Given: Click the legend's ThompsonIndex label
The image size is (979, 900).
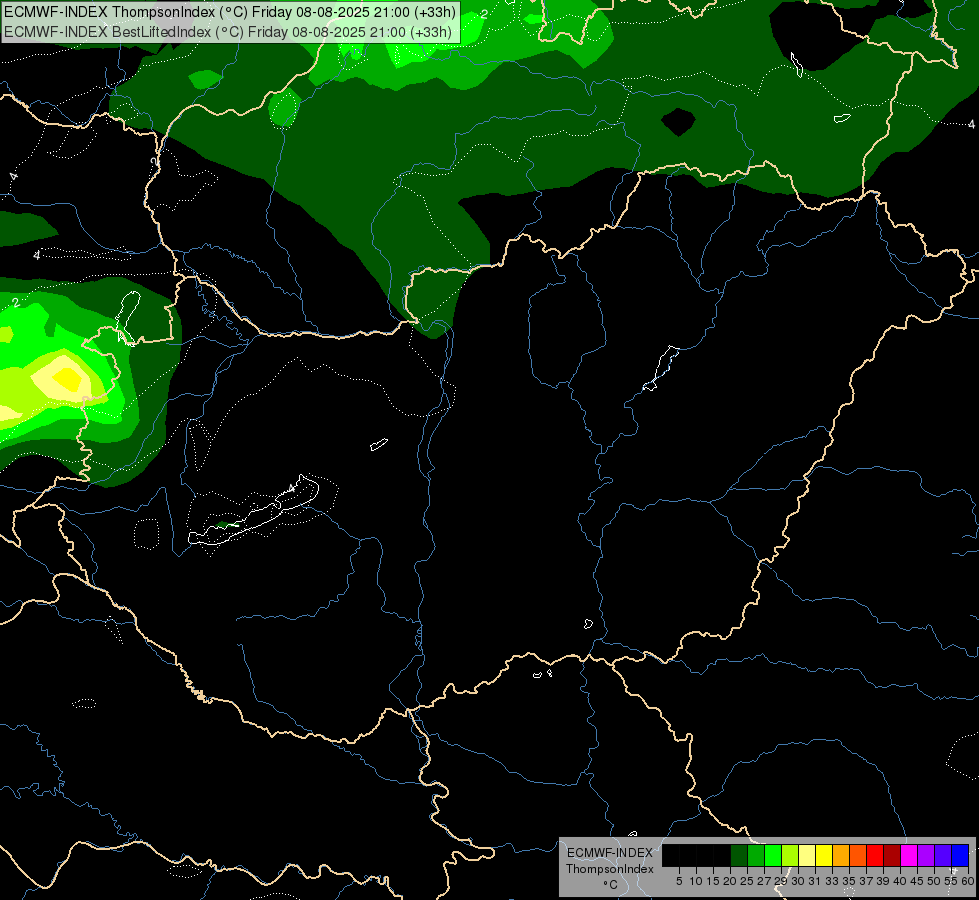Looking at the screenshot, I should 610,869.
